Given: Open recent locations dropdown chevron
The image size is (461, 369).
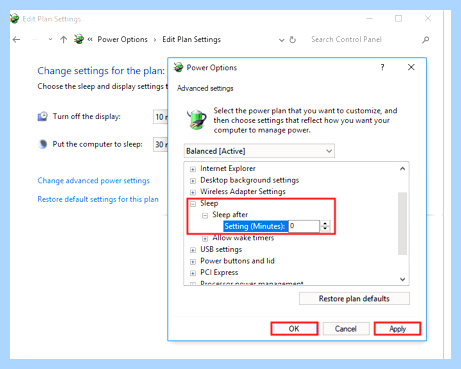Looking at the screenshot, I should click(50, 39).
